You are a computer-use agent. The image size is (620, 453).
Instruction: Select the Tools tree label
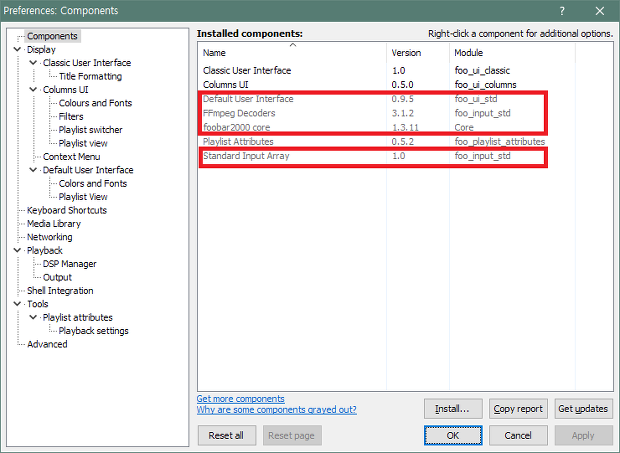(x=38, y=304)
